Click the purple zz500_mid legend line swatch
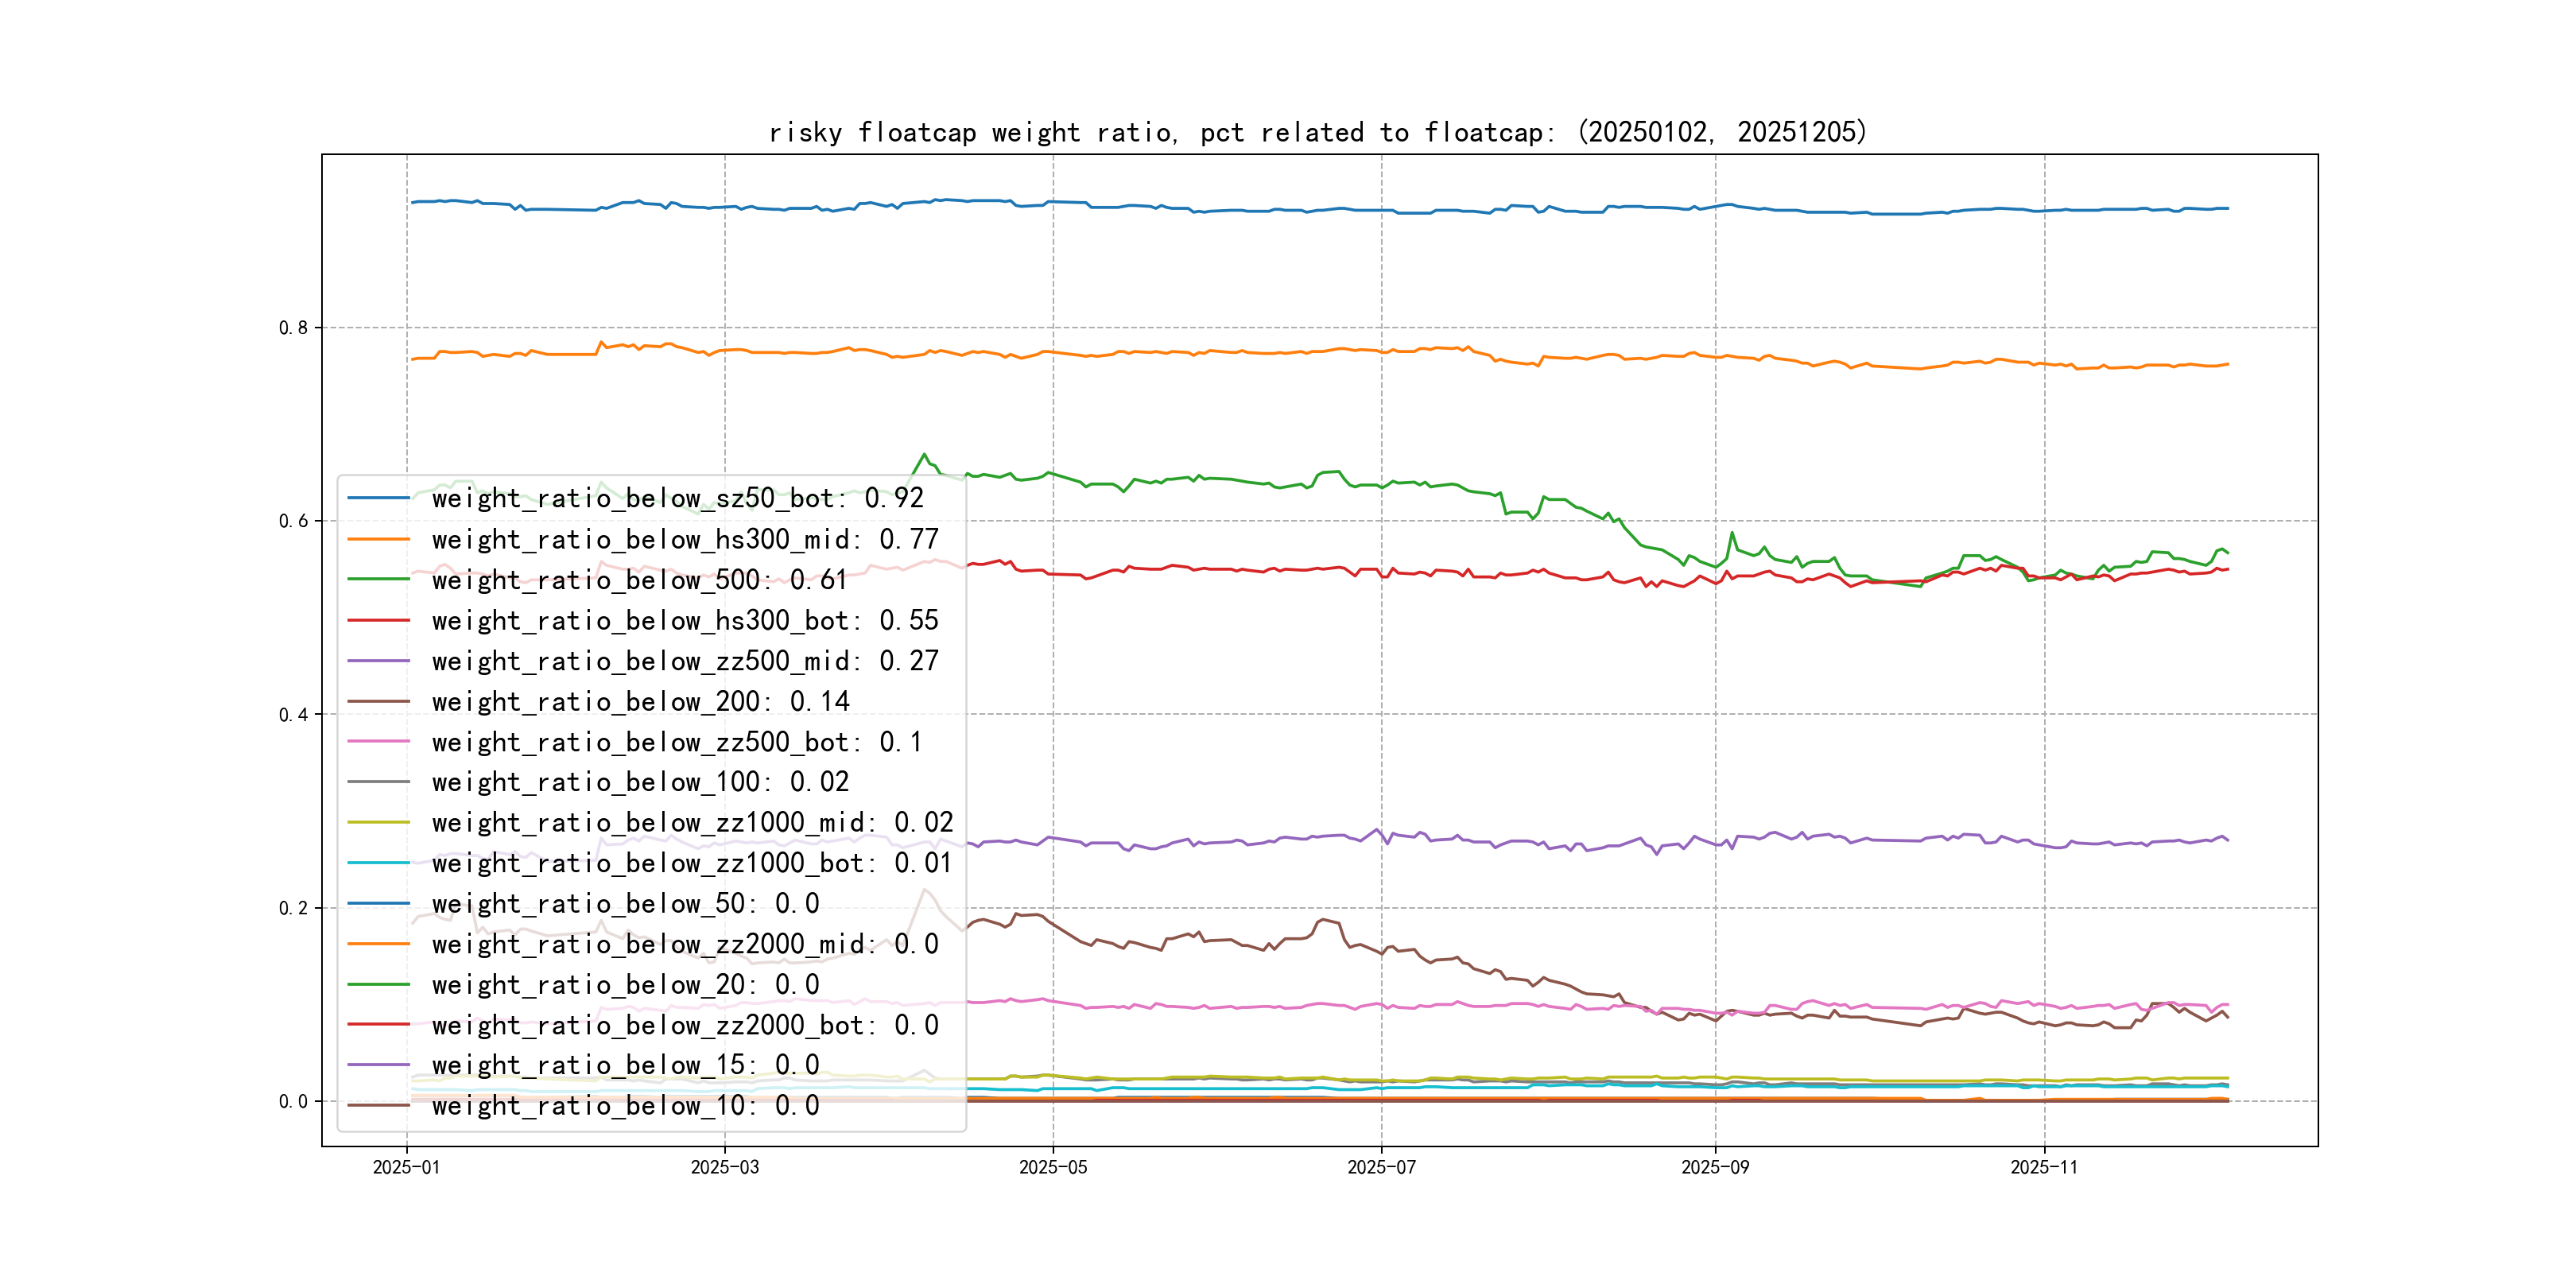The width and height of the screenshot is (2576, 1288). pyautogui.click(x=378, y=661)
